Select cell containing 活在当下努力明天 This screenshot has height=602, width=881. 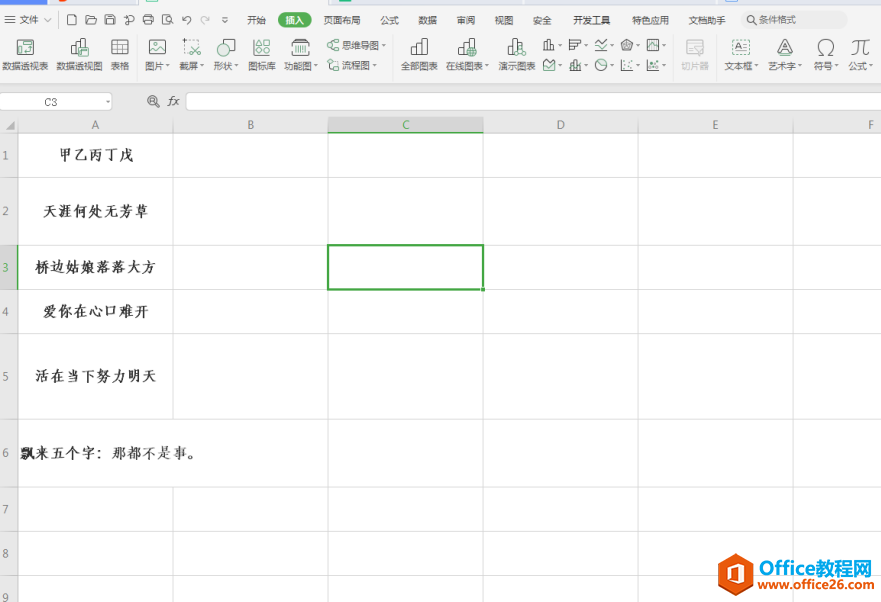tap(96, 376)
